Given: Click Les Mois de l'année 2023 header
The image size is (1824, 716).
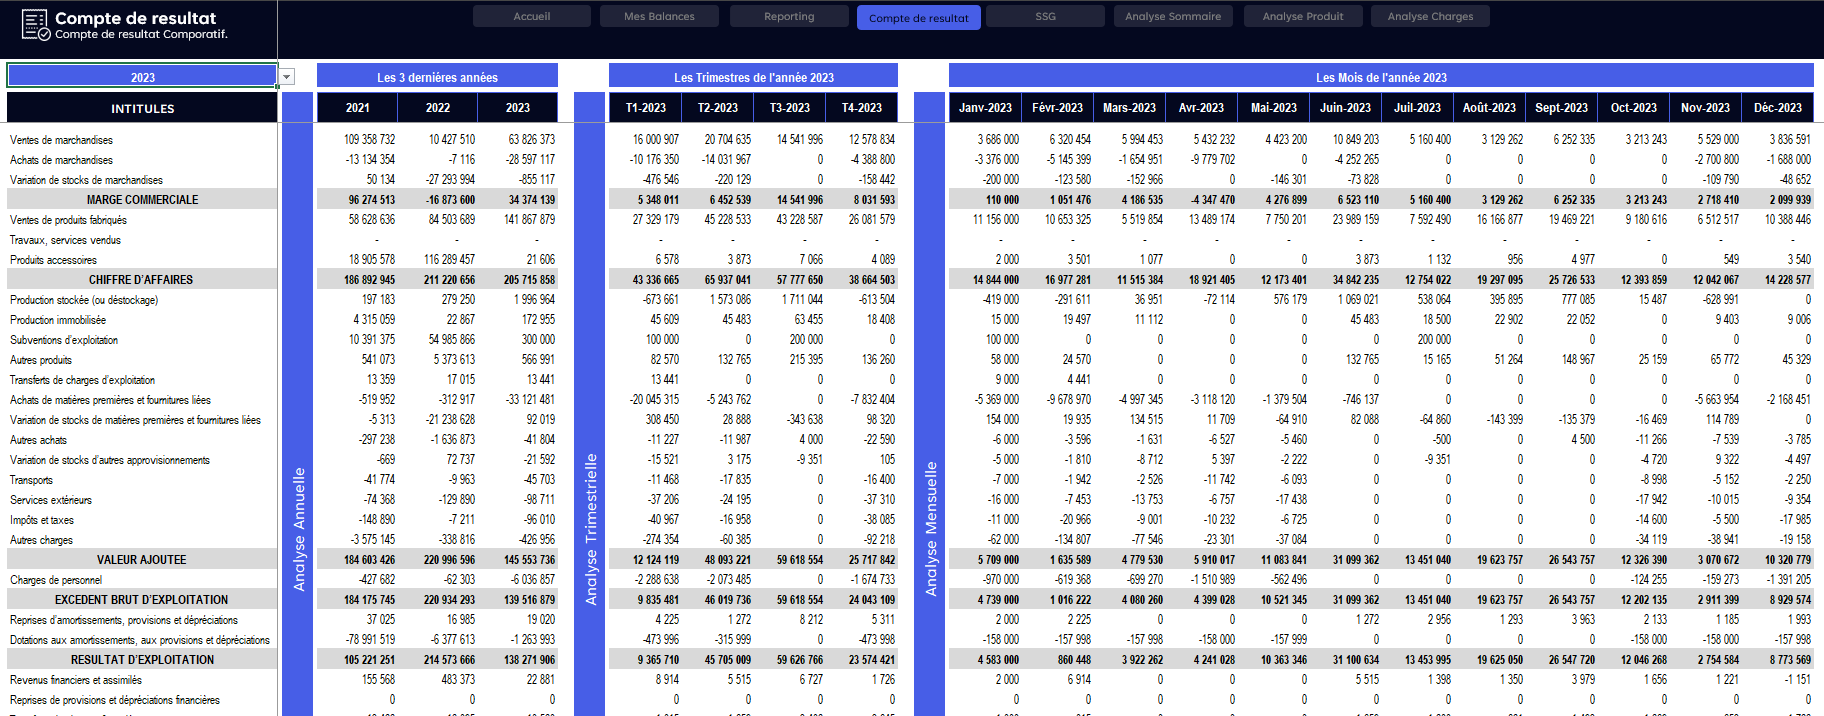Looking at the screenshot, I should [x=1381, y=76].
